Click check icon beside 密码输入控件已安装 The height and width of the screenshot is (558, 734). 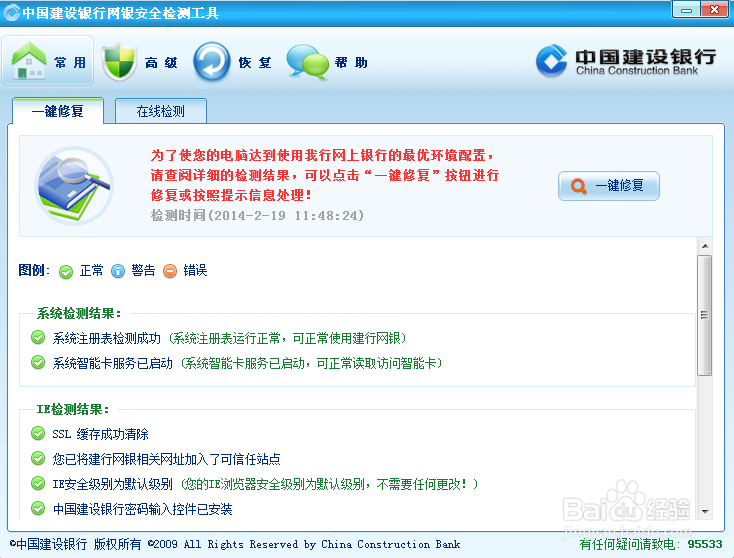coord(38,508)
